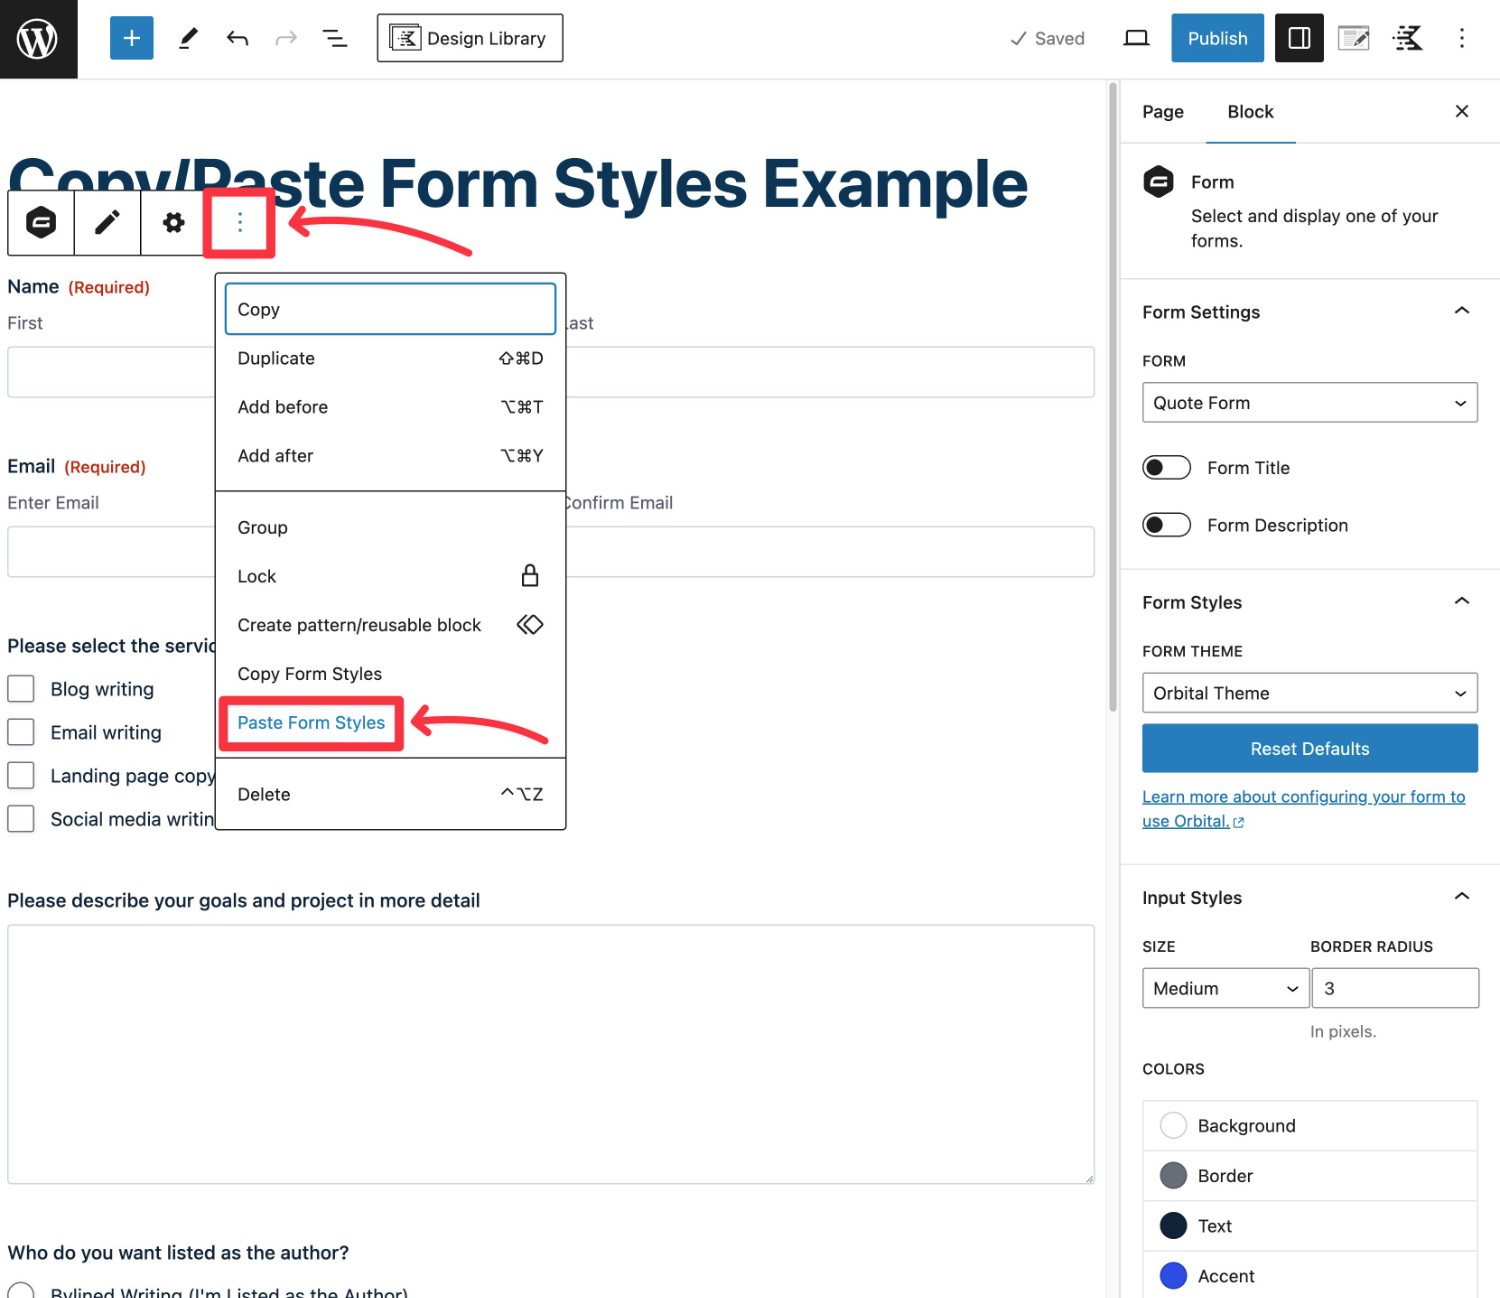Open the Orbital configuration learn more link
1500x1298 pixels.
1303,808
